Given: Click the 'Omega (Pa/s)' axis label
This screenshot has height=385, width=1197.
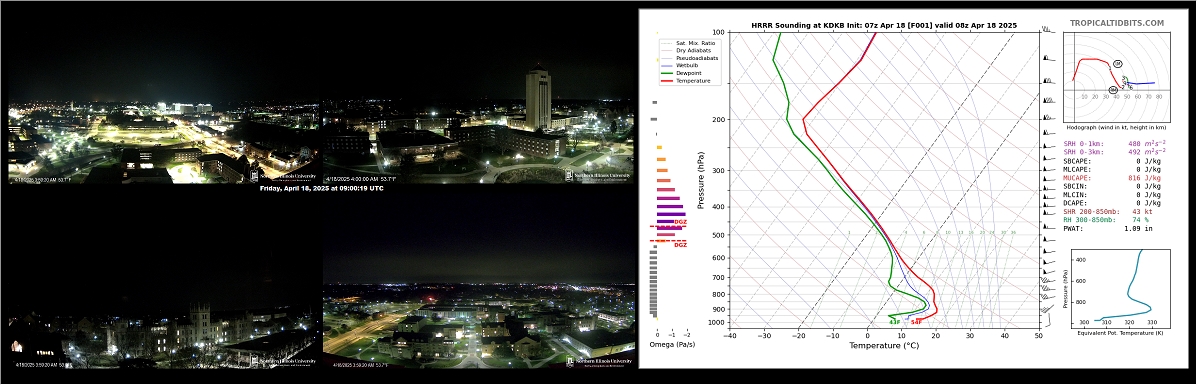Looking at the screenshot, I should click(x=672, y=345).
